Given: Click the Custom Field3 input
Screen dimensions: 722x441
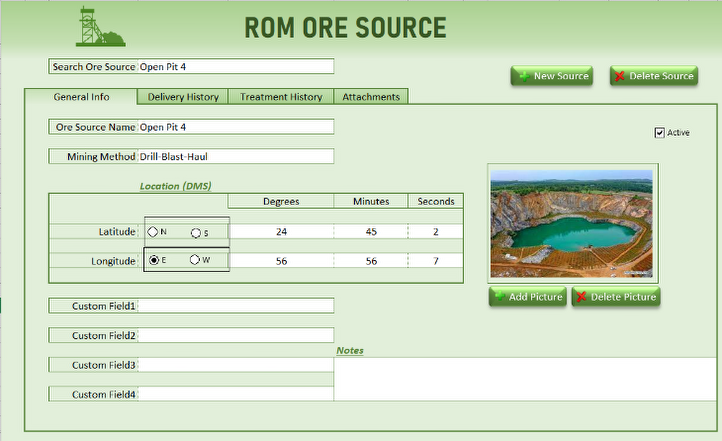Looking at the screenshot, I should tap(236, 365).
